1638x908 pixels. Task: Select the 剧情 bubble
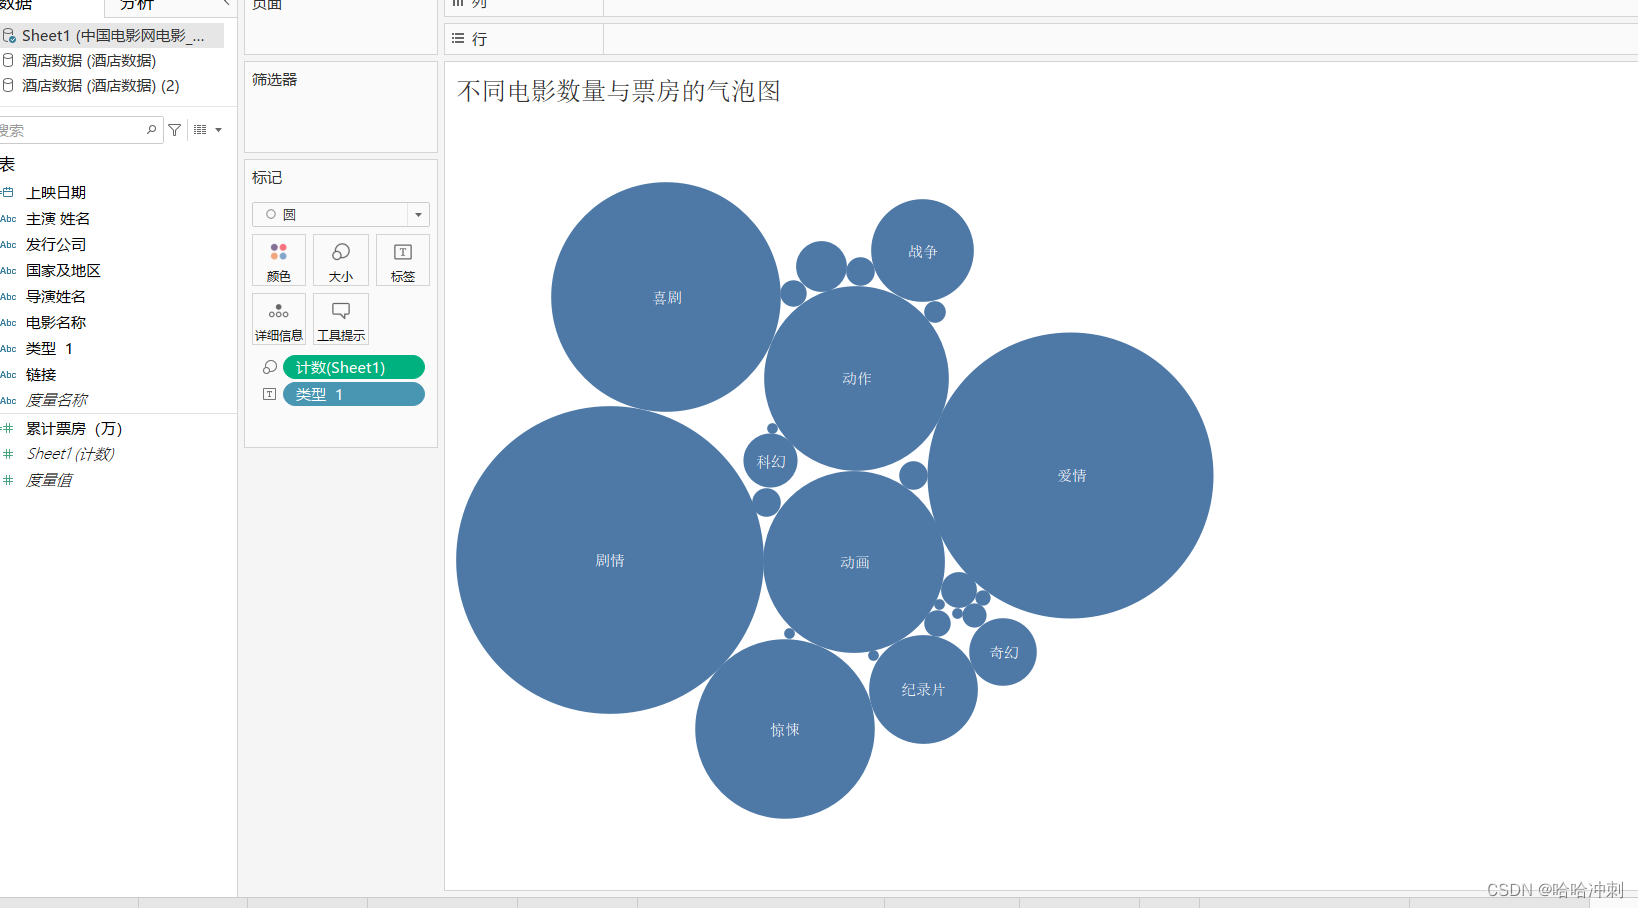tap(610, 560)
